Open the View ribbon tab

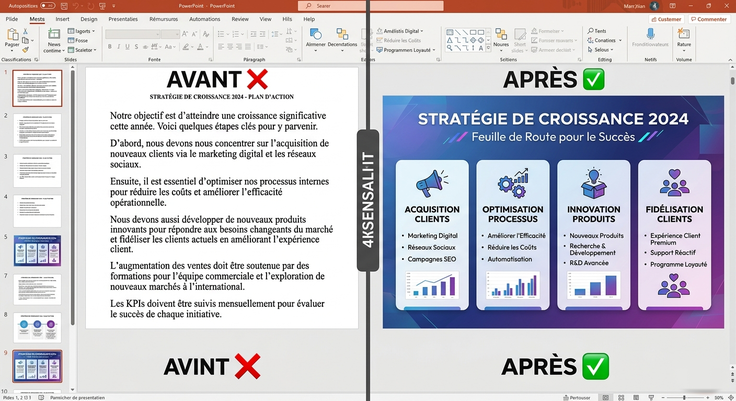click(266, 19)
